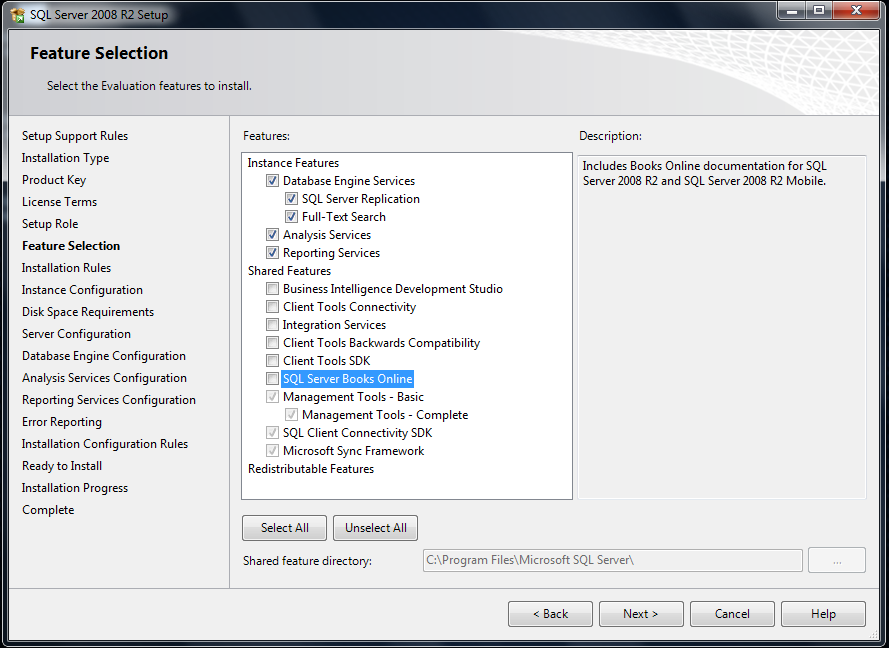Viewport: 889px width, 648px height.
Task: Maximize the SQL Server Setup window
Action: 819,11
